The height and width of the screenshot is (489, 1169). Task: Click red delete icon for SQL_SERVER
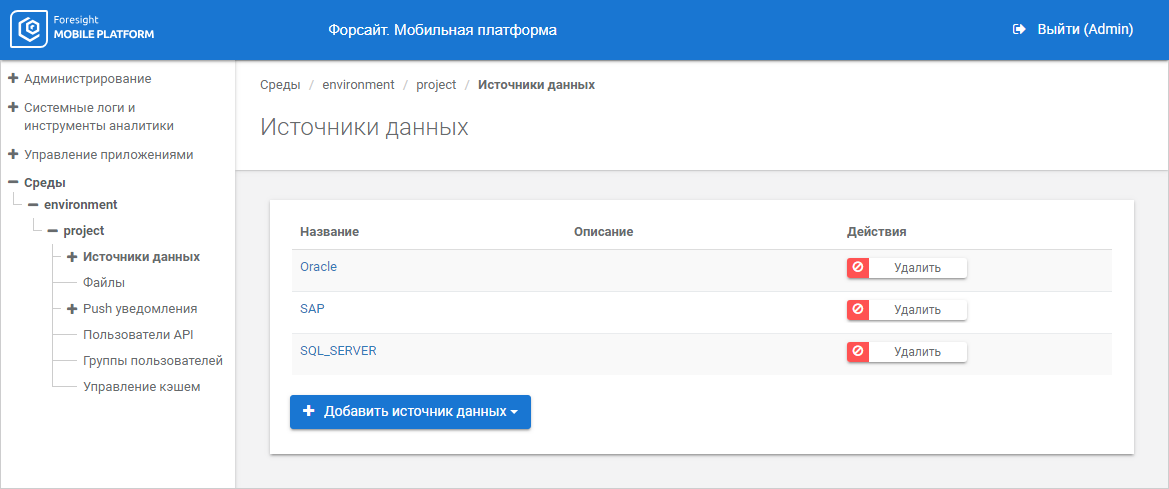pyautogui.click(x=858, y=352)
